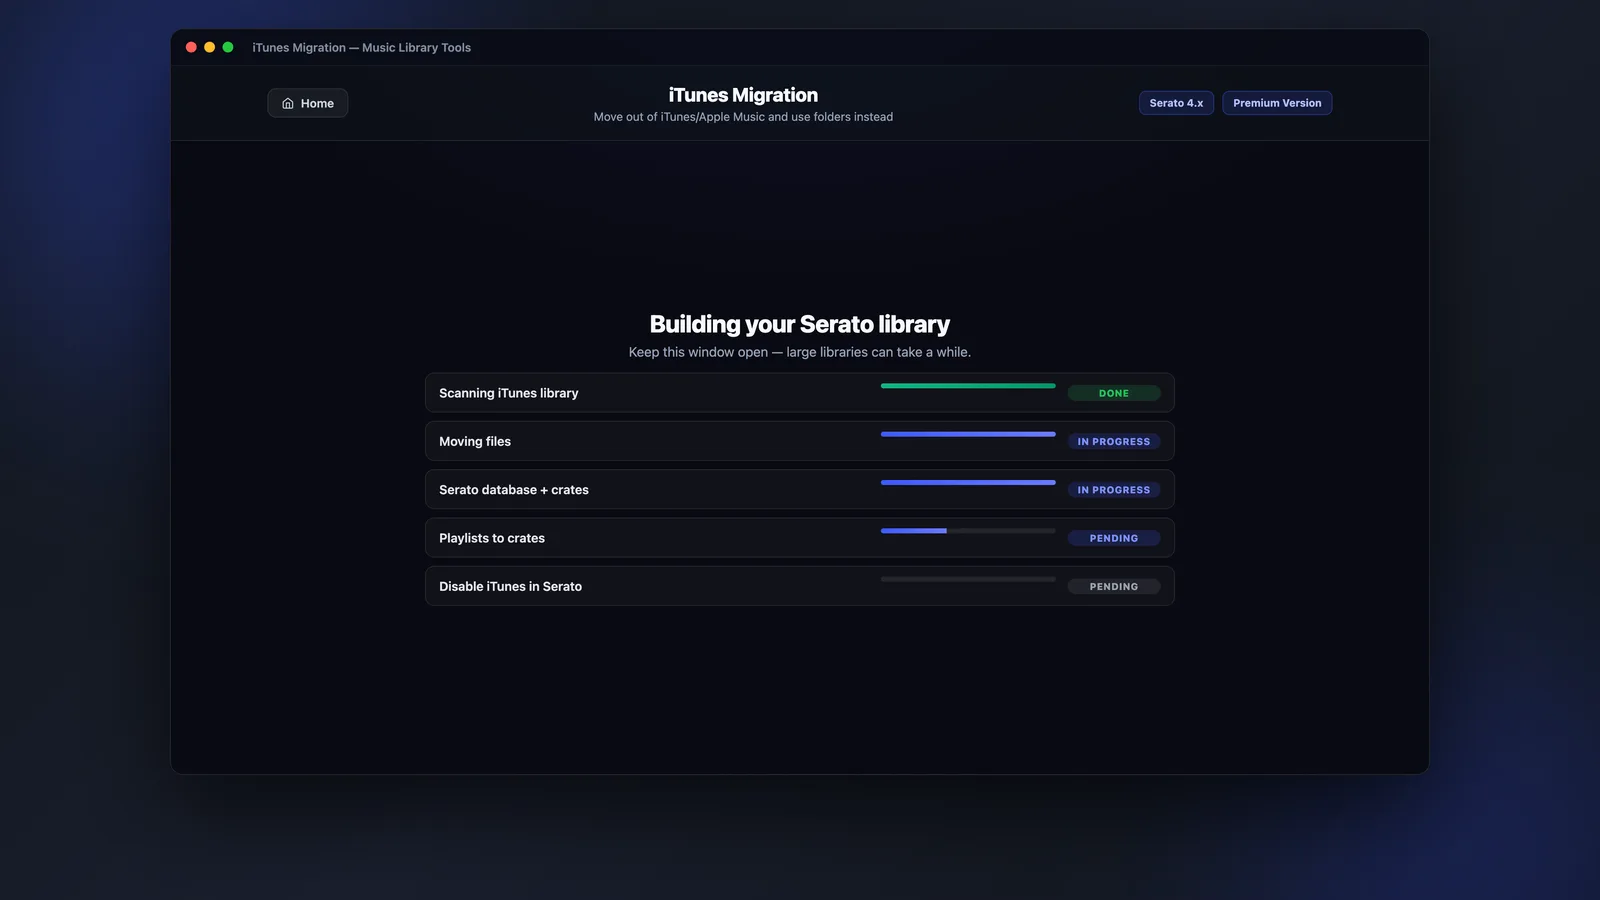Click the DONE status badge
This screenshot has width=1600, height=900.
point(1114,393)
